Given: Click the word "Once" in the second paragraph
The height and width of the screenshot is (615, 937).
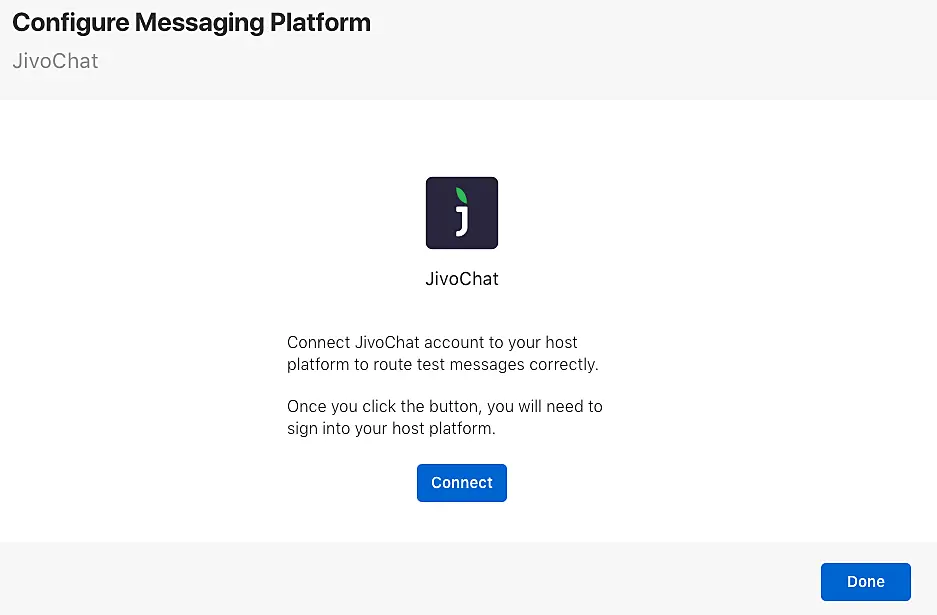Looking at the screenshot, I should tap(305, 407).
